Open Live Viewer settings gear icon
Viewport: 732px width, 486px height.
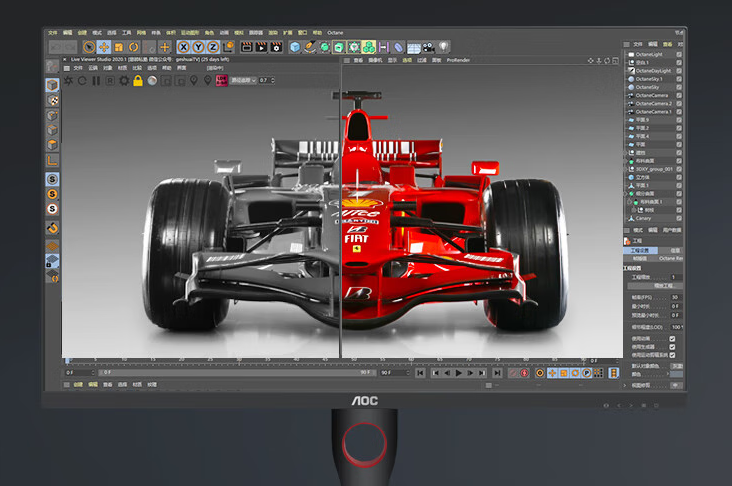[123, 80]
